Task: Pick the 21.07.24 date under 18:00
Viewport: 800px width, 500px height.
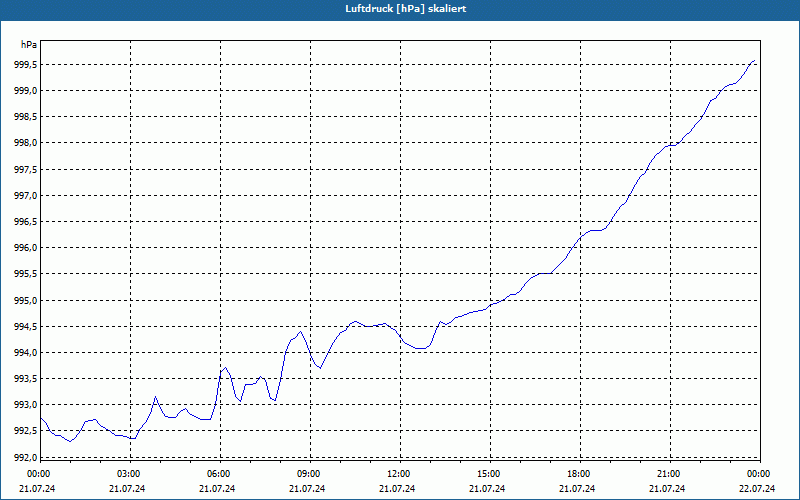Action: coord(577,489)
